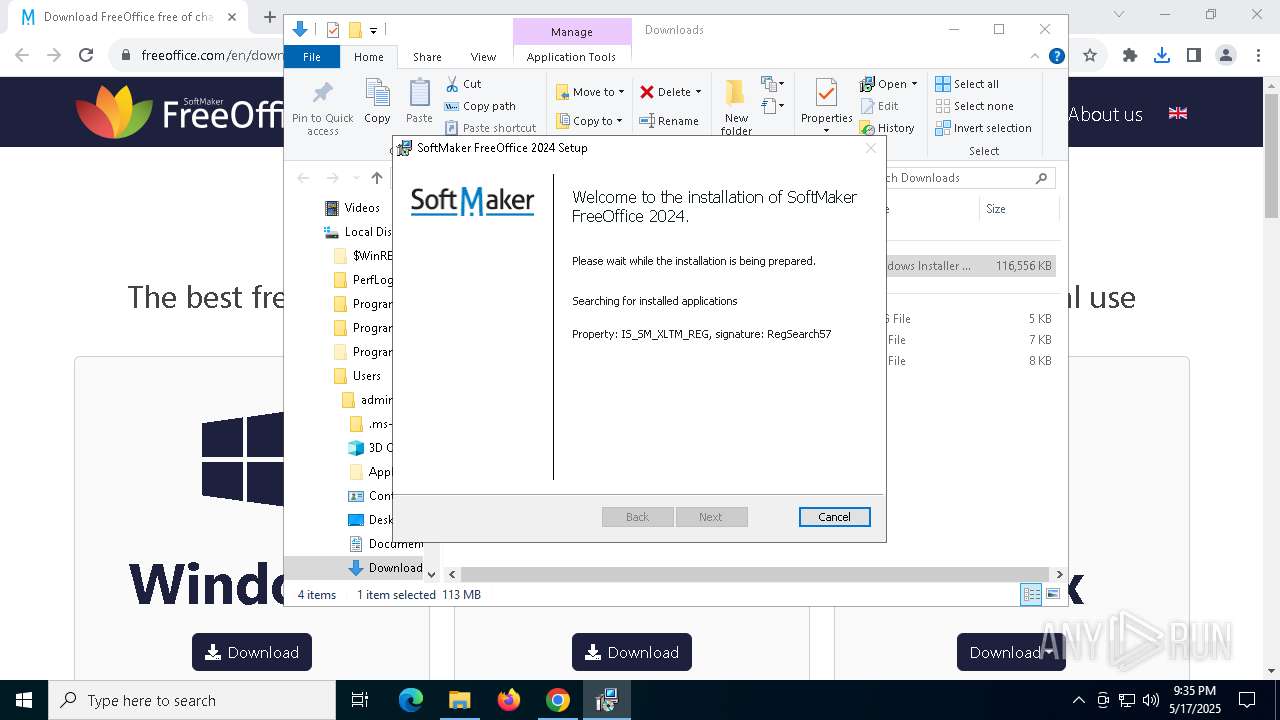This screenshot has height=720, width=1280.
Task: Open the Share ribbon tab
Action: (427, 57)
